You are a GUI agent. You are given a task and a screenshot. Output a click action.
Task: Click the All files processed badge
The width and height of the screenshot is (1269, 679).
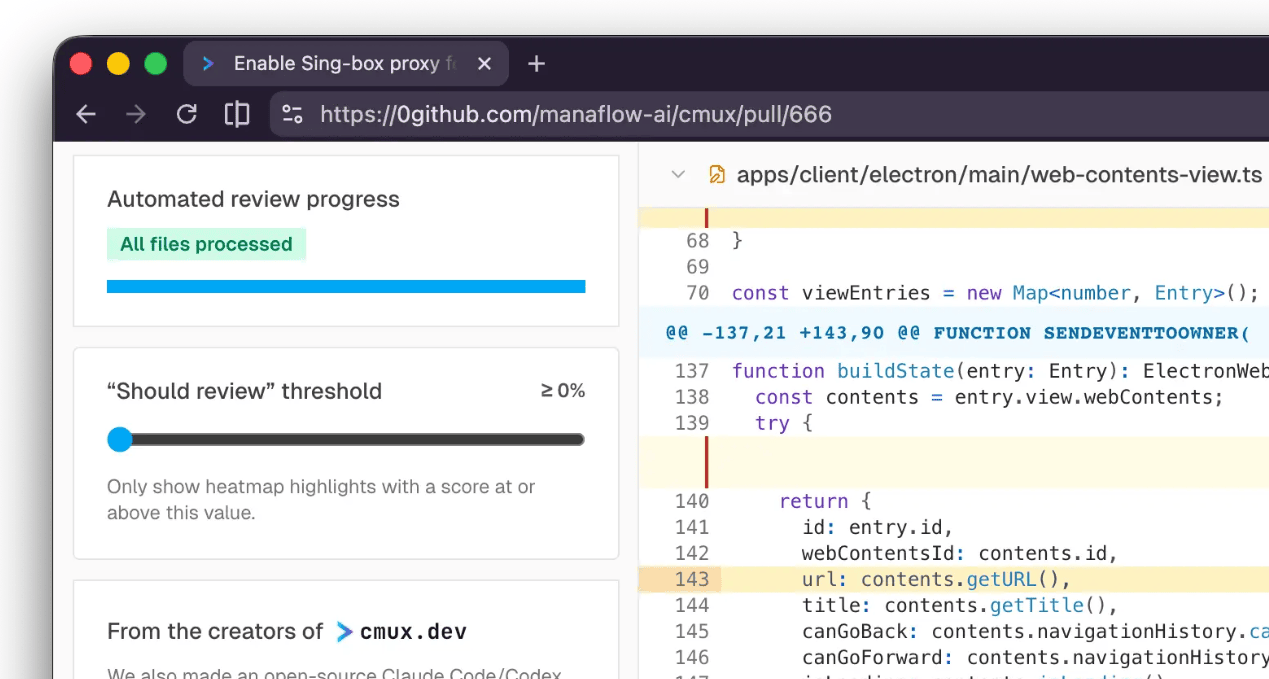206,244
